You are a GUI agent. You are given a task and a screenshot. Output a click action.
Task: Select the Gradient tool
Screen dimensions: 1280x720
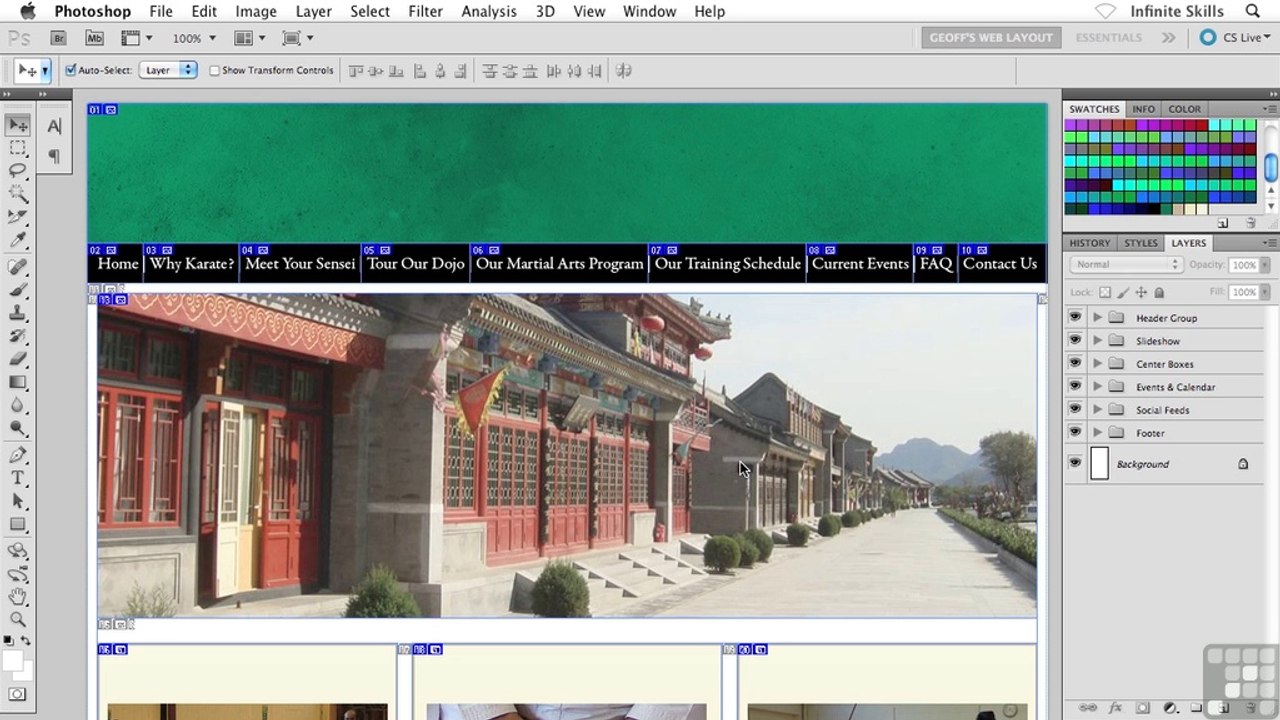(18, 382)
